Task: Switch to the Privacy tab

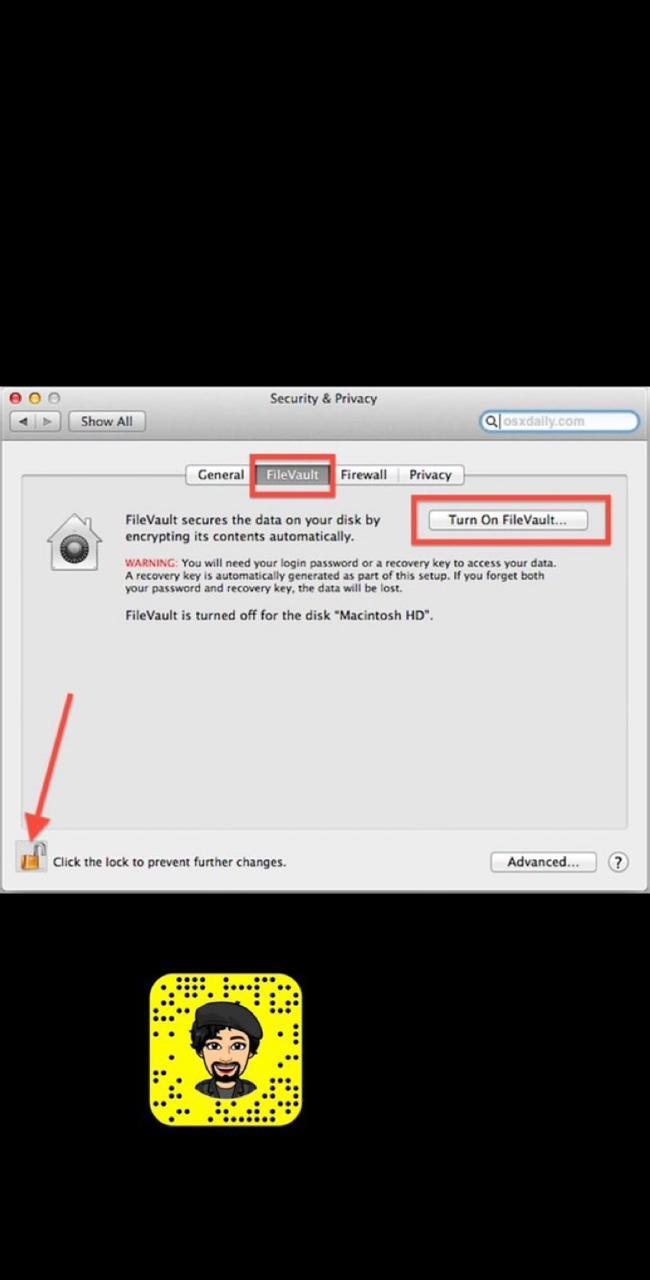Action: coord(430,475)
